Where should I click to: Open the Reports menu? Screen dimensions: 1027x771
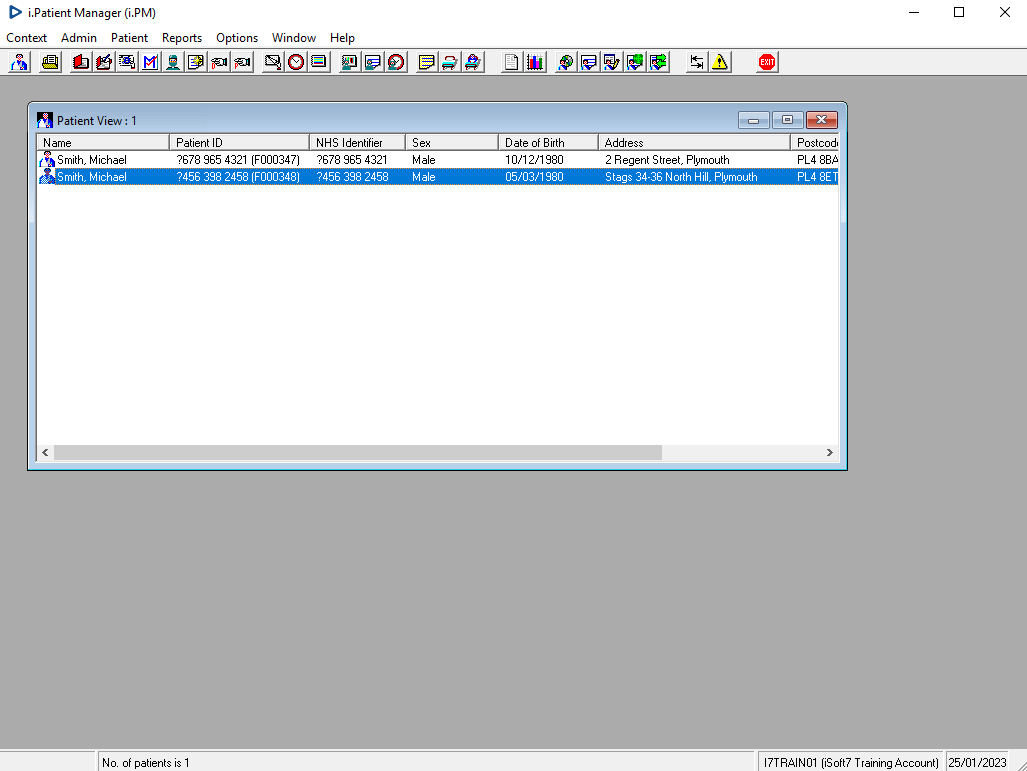(x=182, y=38)
